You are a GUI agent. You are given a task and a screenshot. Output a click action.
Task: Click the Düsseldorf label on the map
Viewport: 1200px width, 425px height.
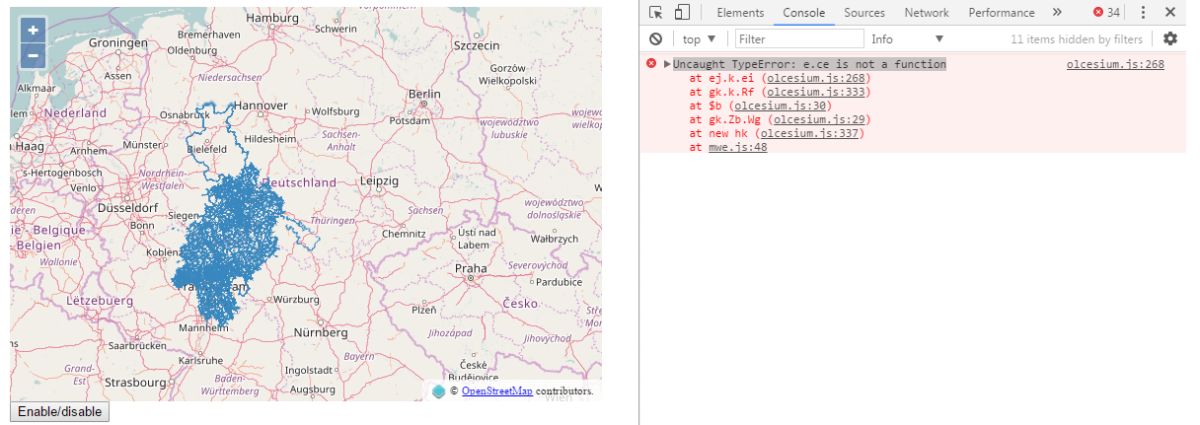point(129,207)
